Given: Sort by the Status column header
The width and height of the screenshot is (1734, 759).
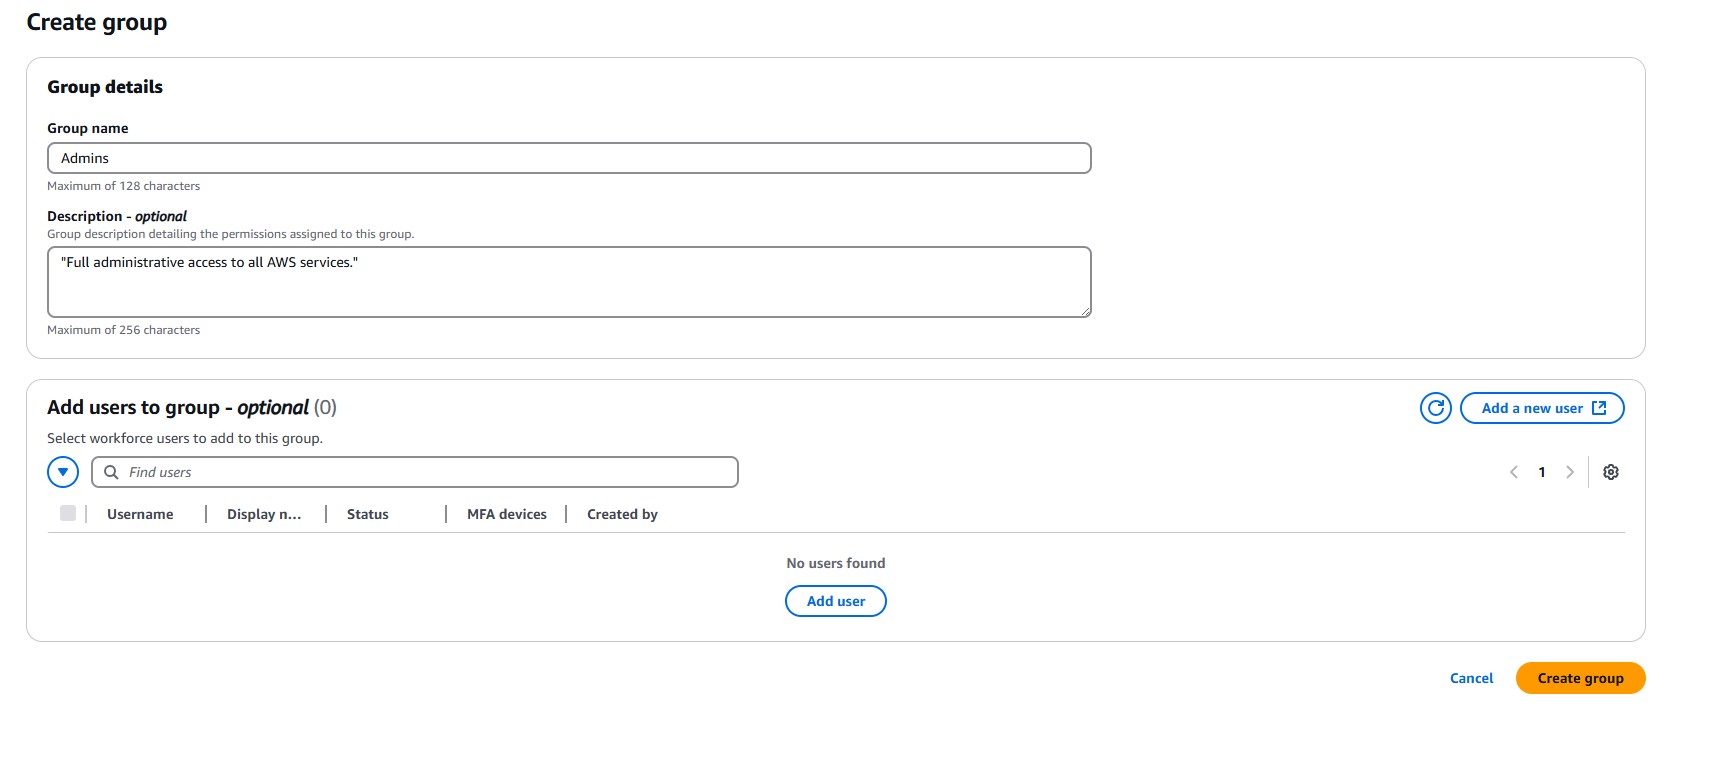Looking at the screenshot, I should [367, 514].
